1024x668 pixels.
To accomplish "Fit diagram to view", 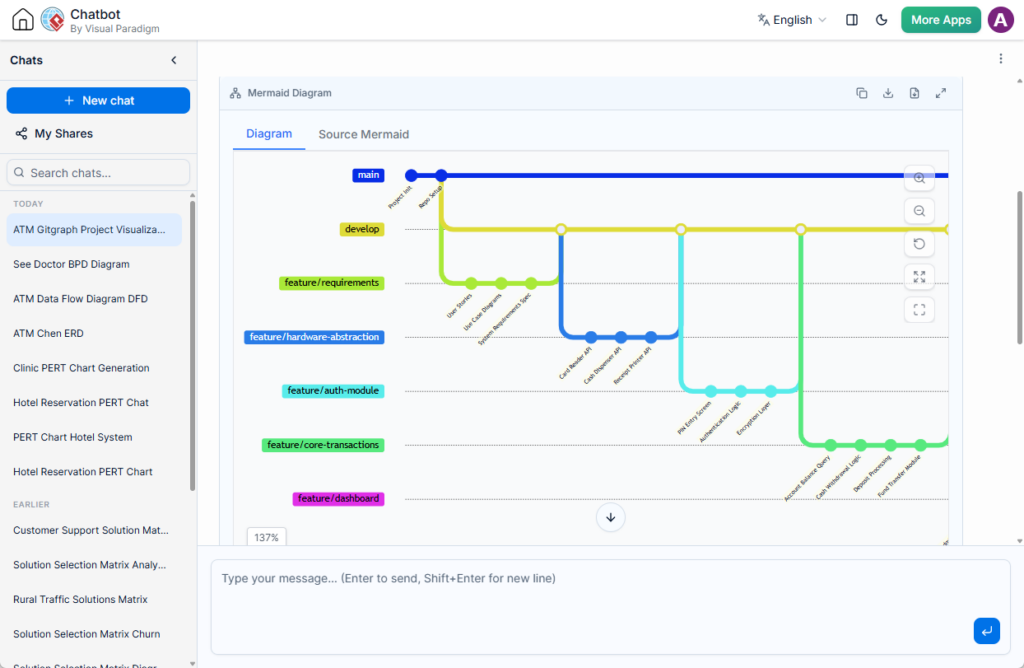I will 919,277.
